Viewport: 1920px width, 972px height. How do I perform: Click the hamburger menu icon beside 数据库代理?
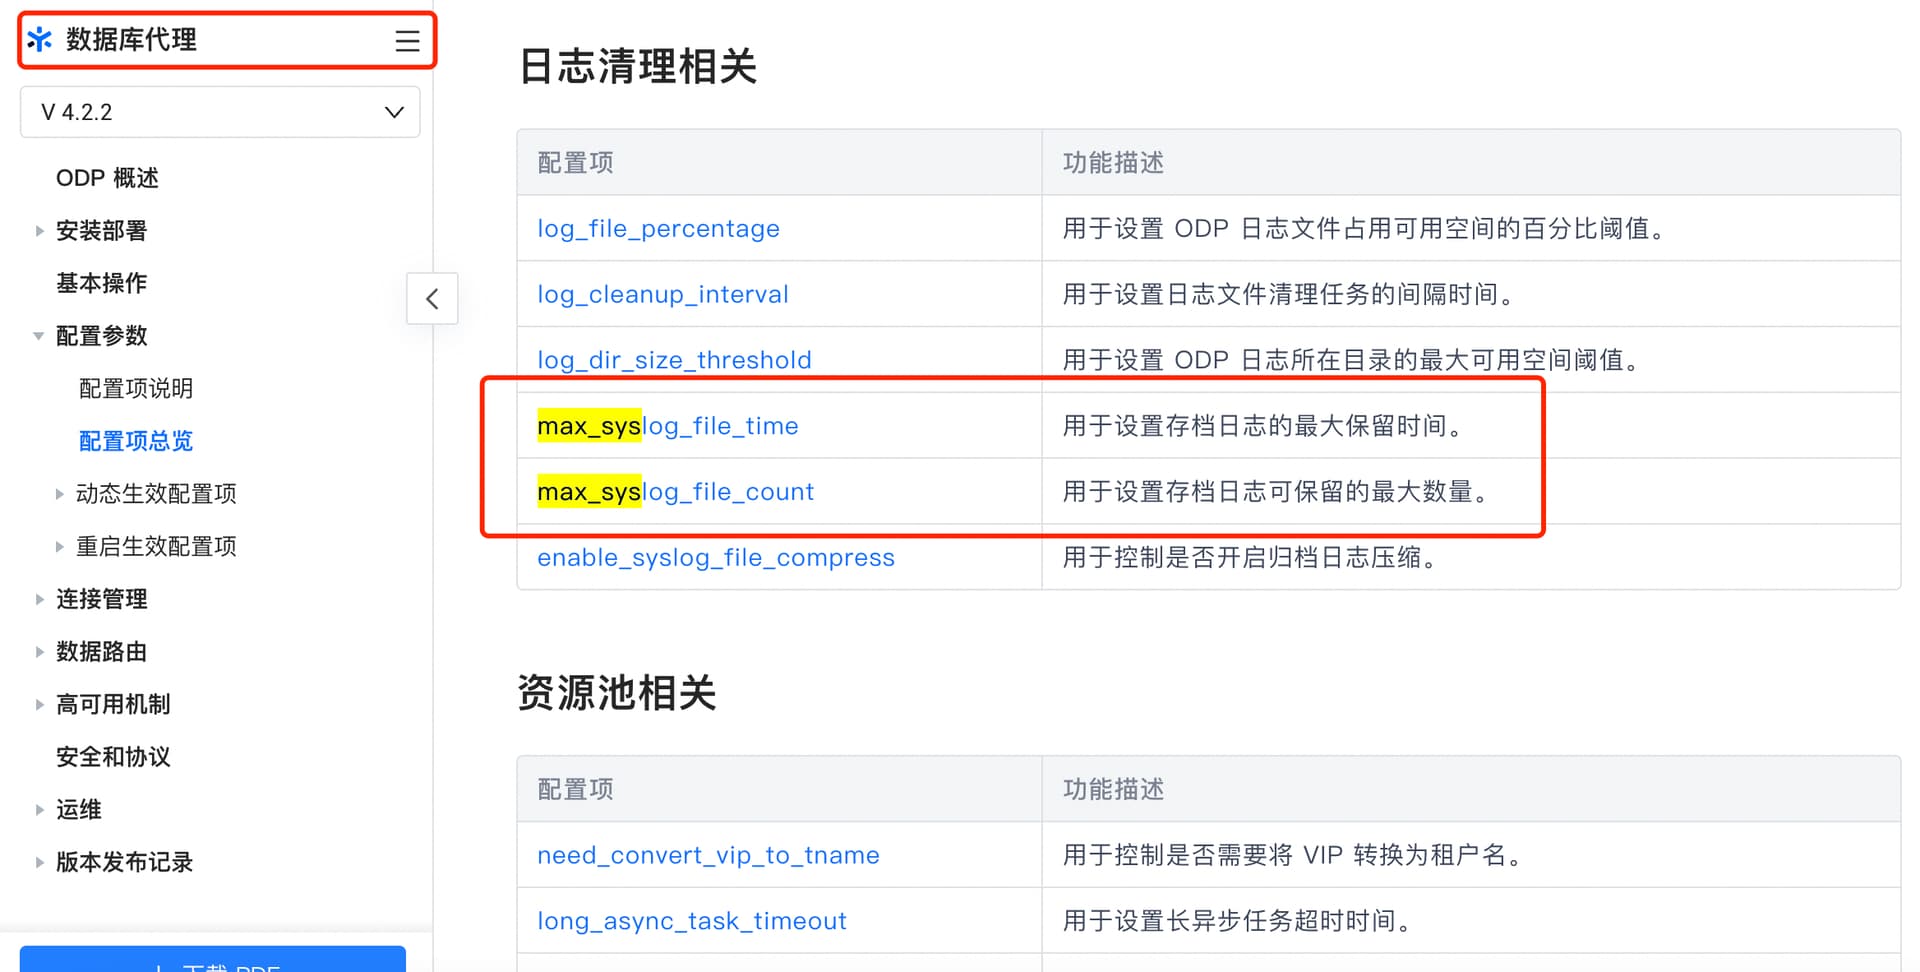(x=407, y=40)
